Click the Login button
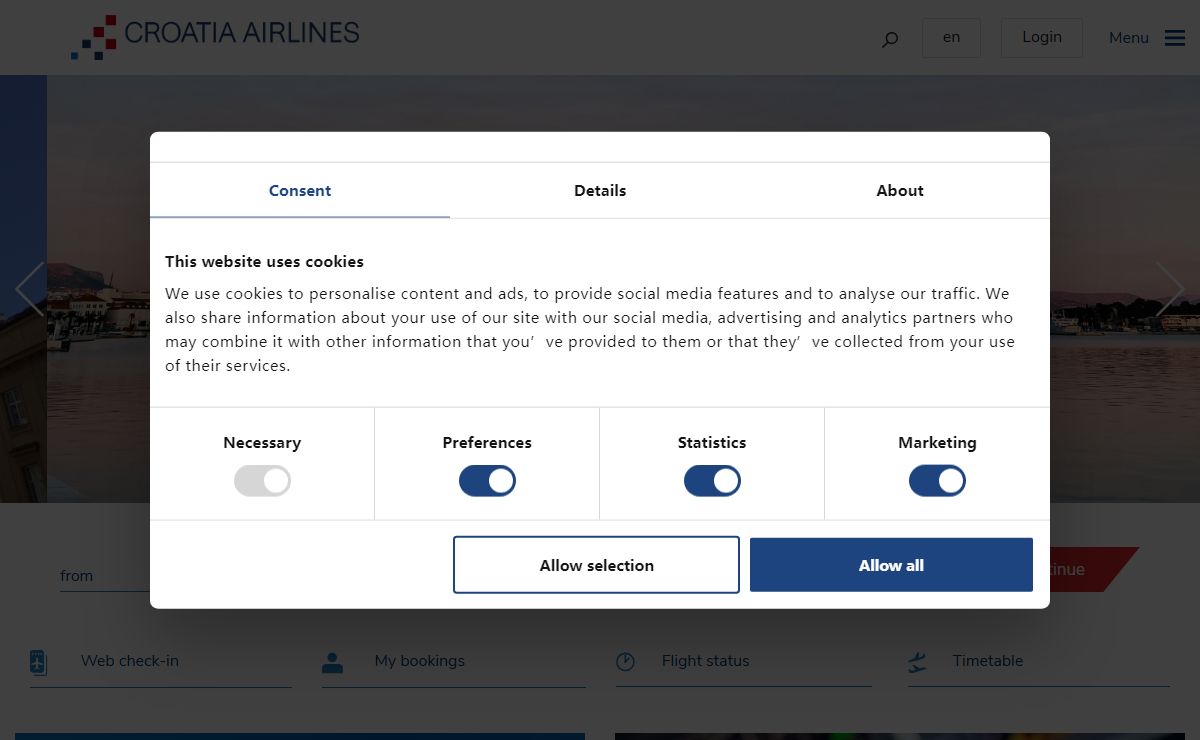1200x740 pixels. (x=1041, y=38)
